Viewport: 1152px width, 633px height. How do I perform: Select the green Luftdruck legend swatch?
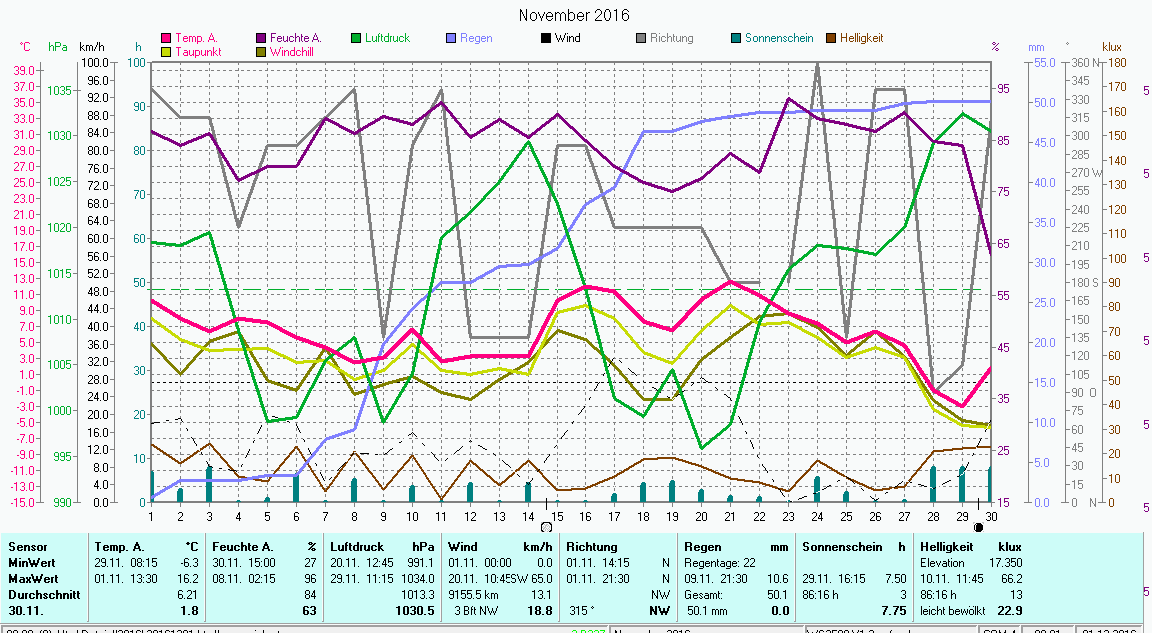click(357, 38)
